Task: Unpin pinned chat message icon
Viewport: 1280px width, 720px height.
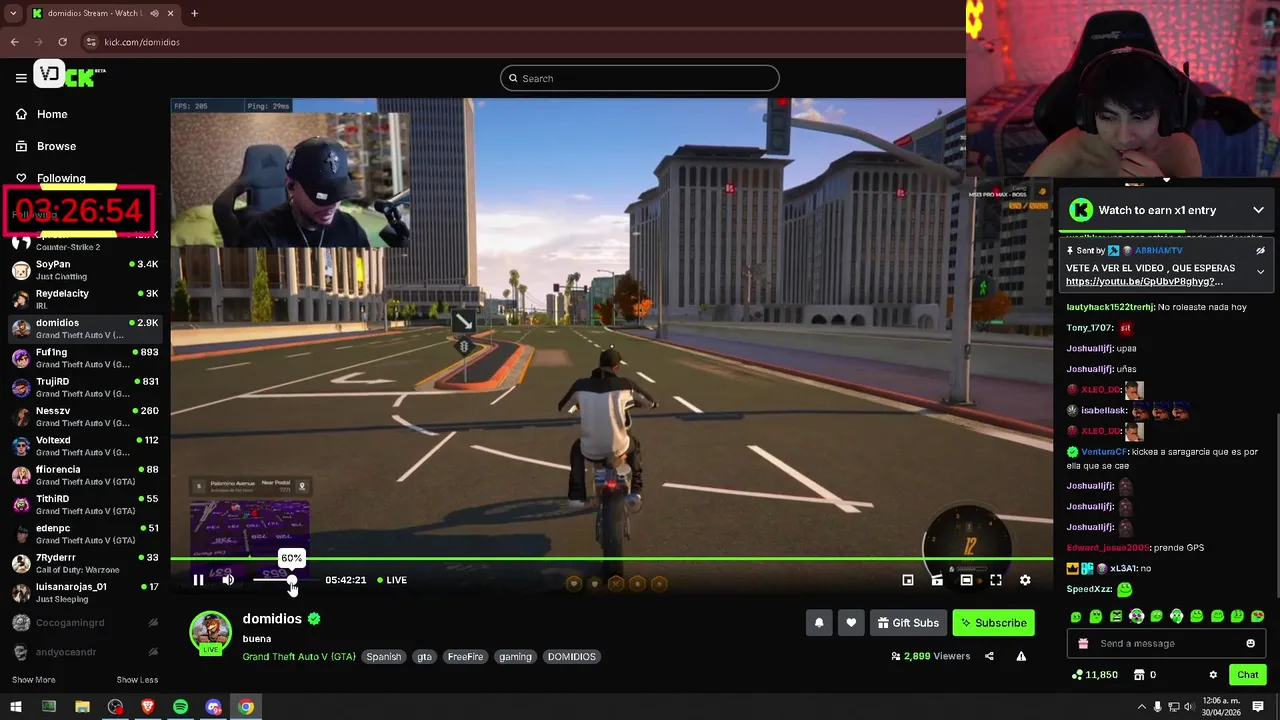Action: point(1260,251)
